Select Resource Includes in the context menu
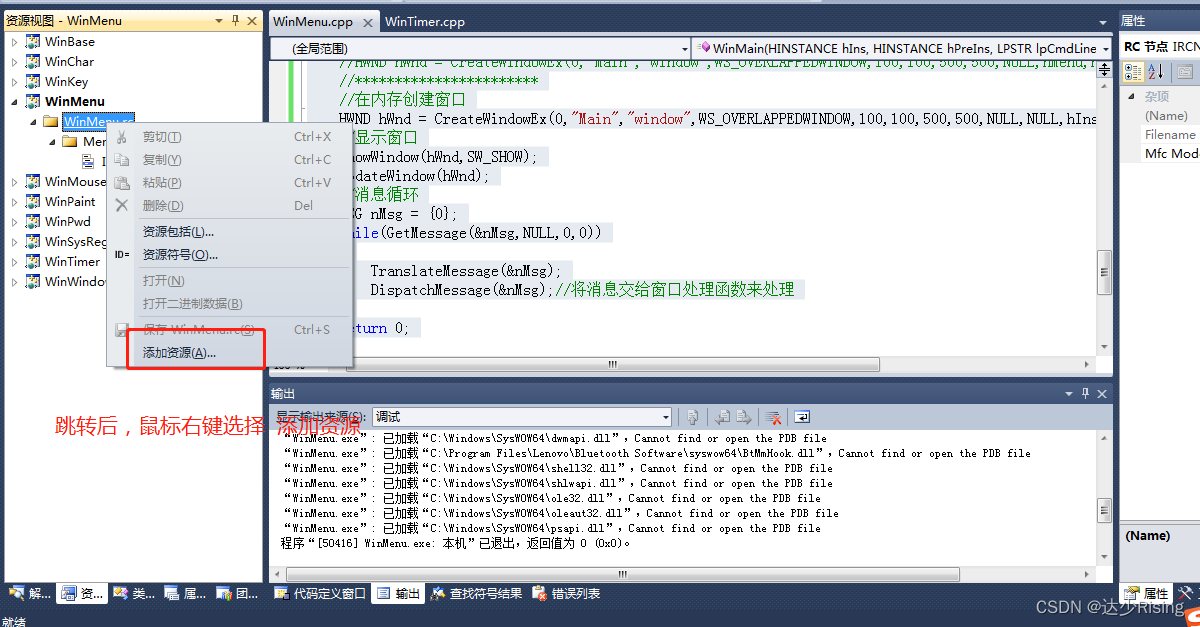1200x627 pixels. tap(178, 232)
